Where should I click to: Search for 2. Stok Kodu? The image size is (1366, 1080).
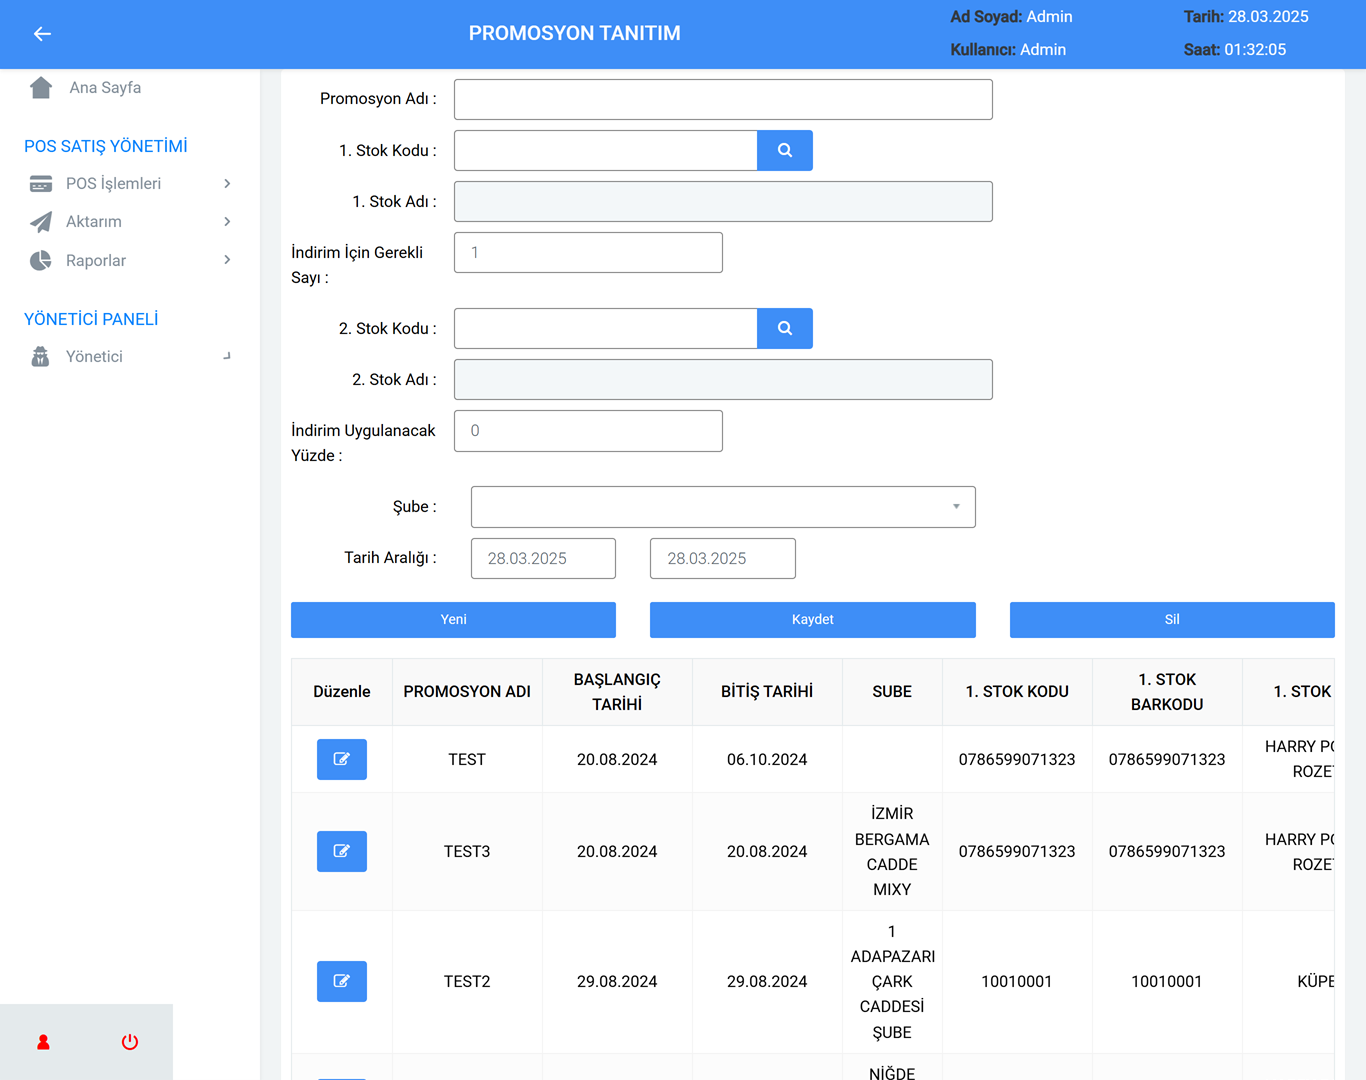[x=785, y=328]
